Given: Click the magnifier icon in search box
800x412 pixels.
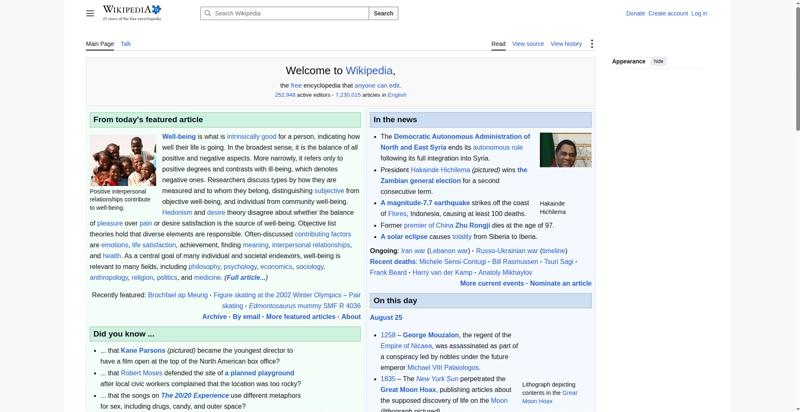Looking at the screenshot, I should [207, 13].
